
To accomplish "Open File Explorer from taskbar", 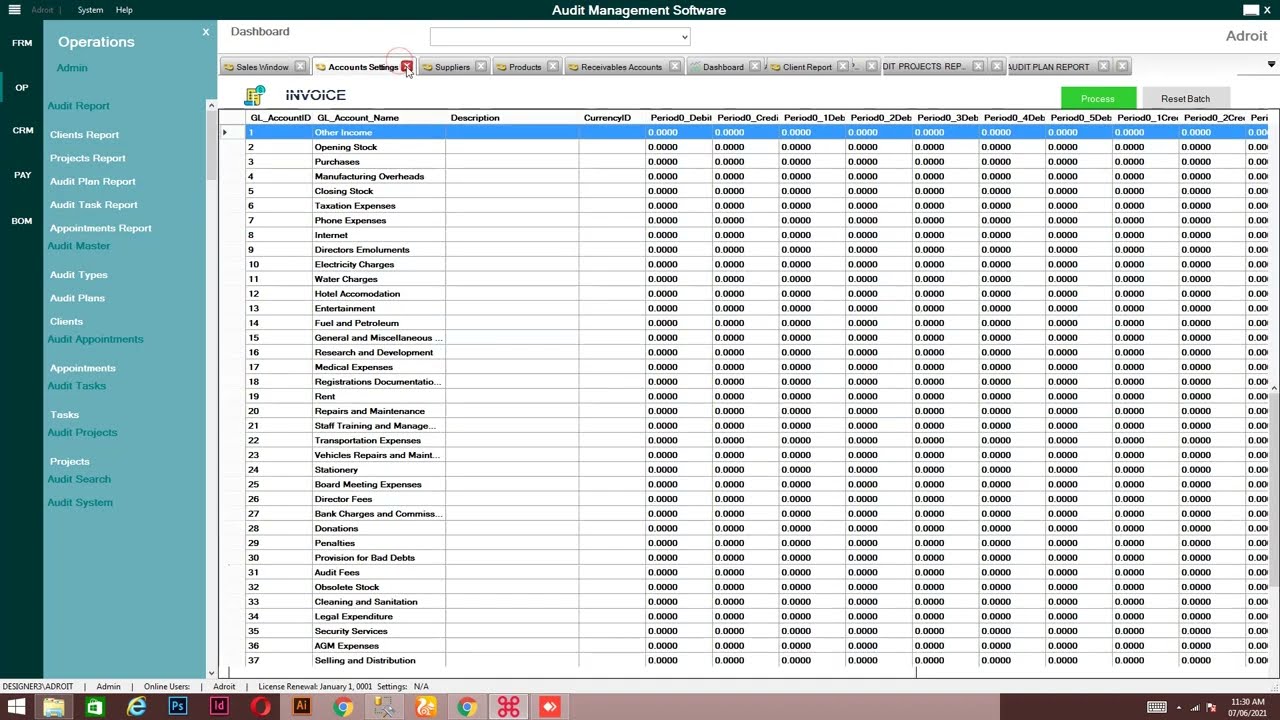I will coord(54,707).
